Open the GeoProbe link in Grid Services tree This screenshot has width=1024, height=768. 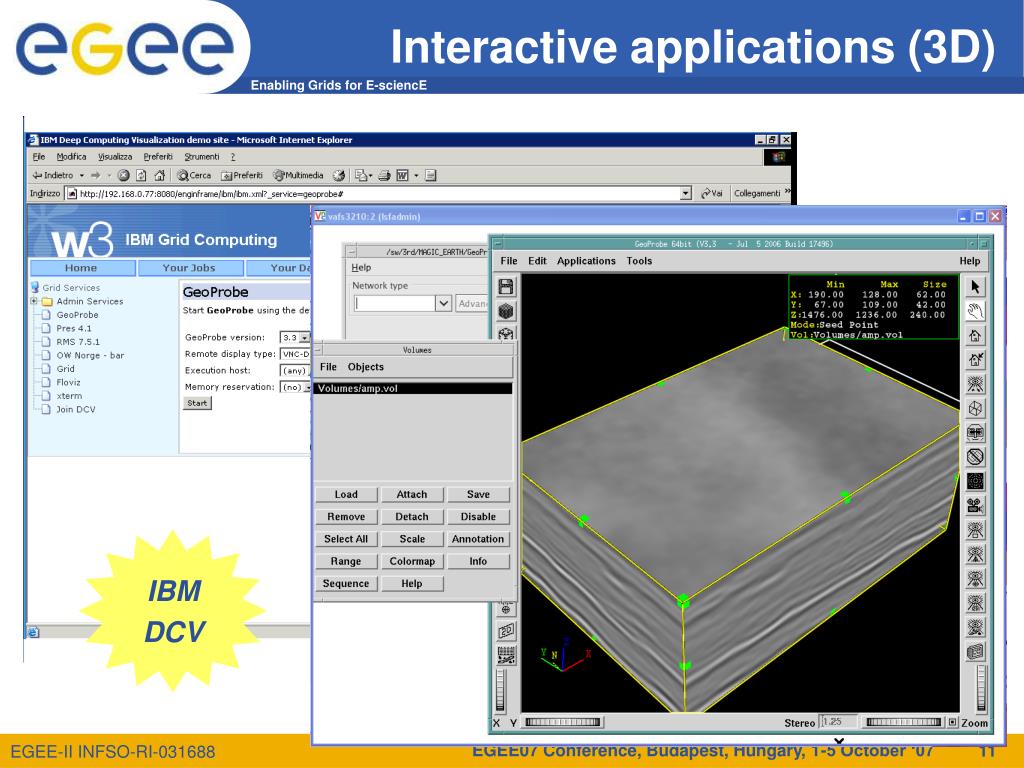tap(77, 315)
